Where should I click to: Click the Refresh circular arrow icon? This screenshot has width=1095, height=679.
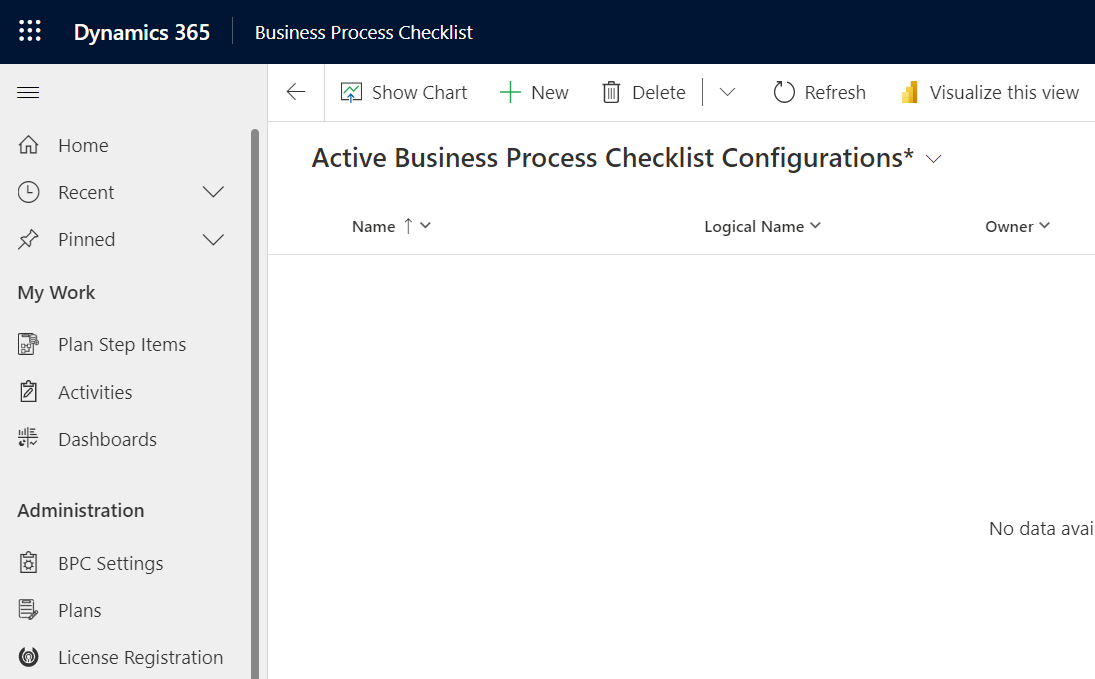[784, 93]
